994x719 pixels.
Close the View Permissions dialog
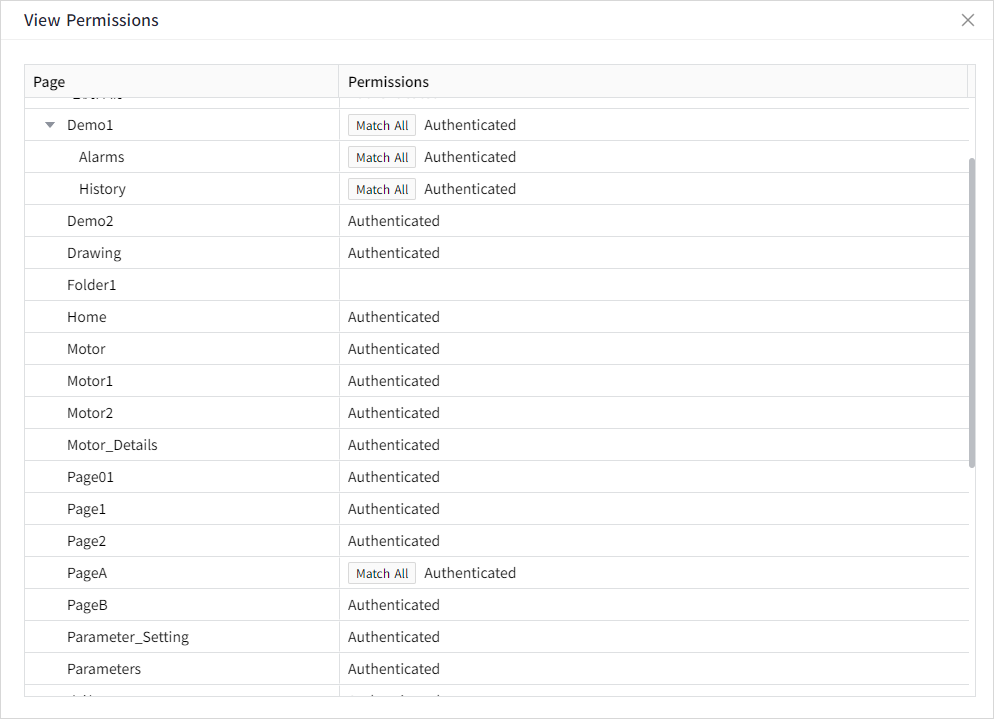click(x=967, y=20)
